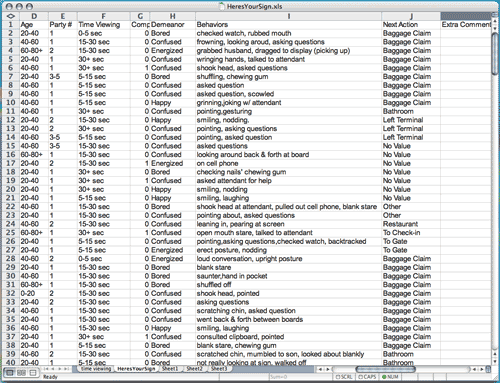Screen dimensions: 500x383
Task: Select cell 'loud conversation, upright posture'
Action: 289,259
